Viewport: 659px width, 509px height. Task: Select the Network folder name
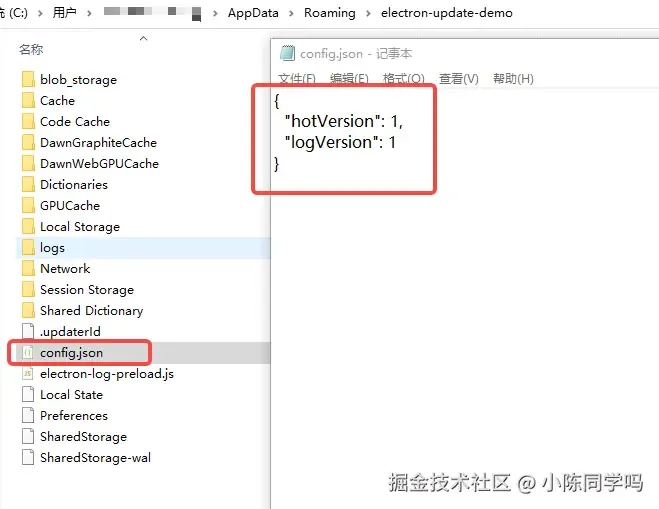tap(65, 269)
